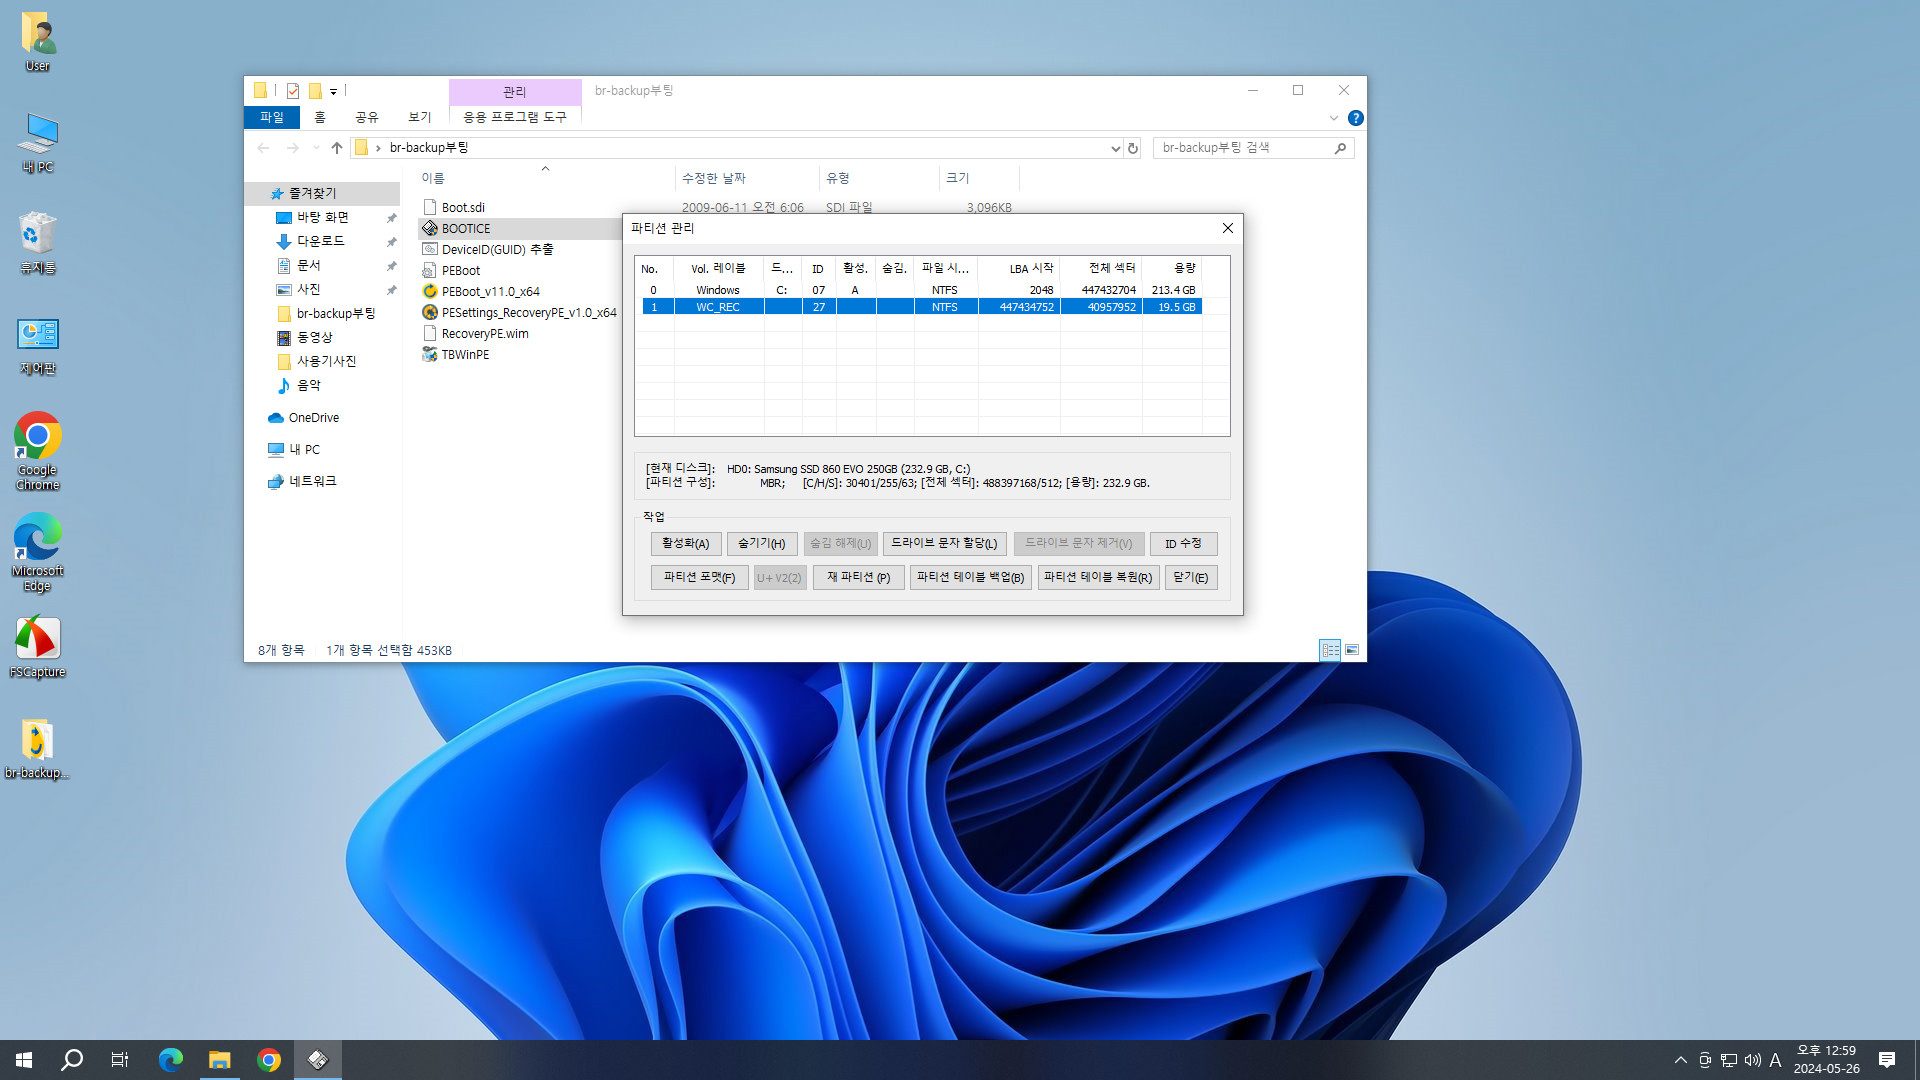Open recent locations dropdown arrow

point(316,148)
